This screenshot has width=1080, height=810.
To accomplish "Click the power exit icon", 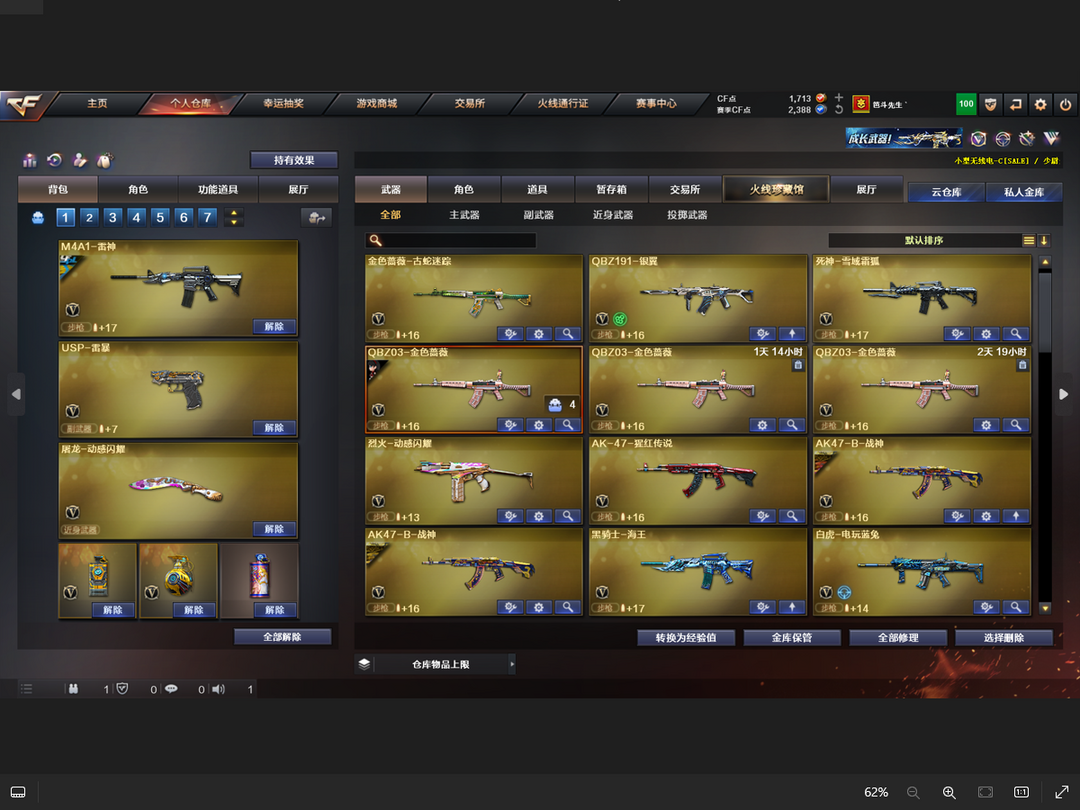I will (x=1065, y=104).
